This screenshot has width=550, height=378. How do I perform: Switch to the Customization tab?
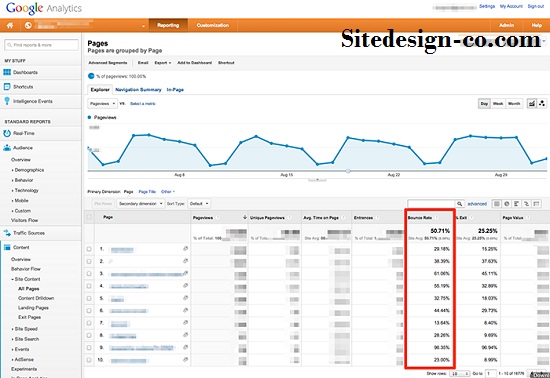[x=213, y=25]
